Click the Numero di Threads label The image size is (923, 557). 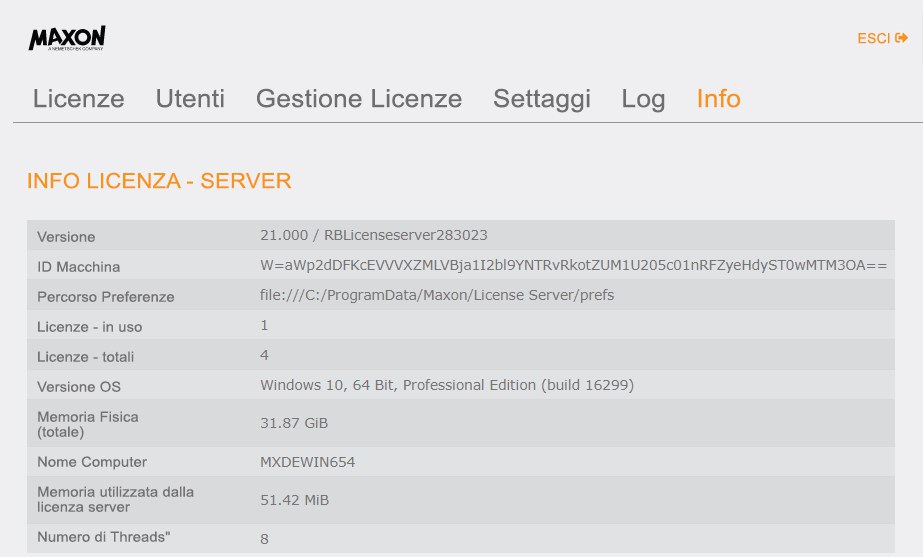coord(104,537)
